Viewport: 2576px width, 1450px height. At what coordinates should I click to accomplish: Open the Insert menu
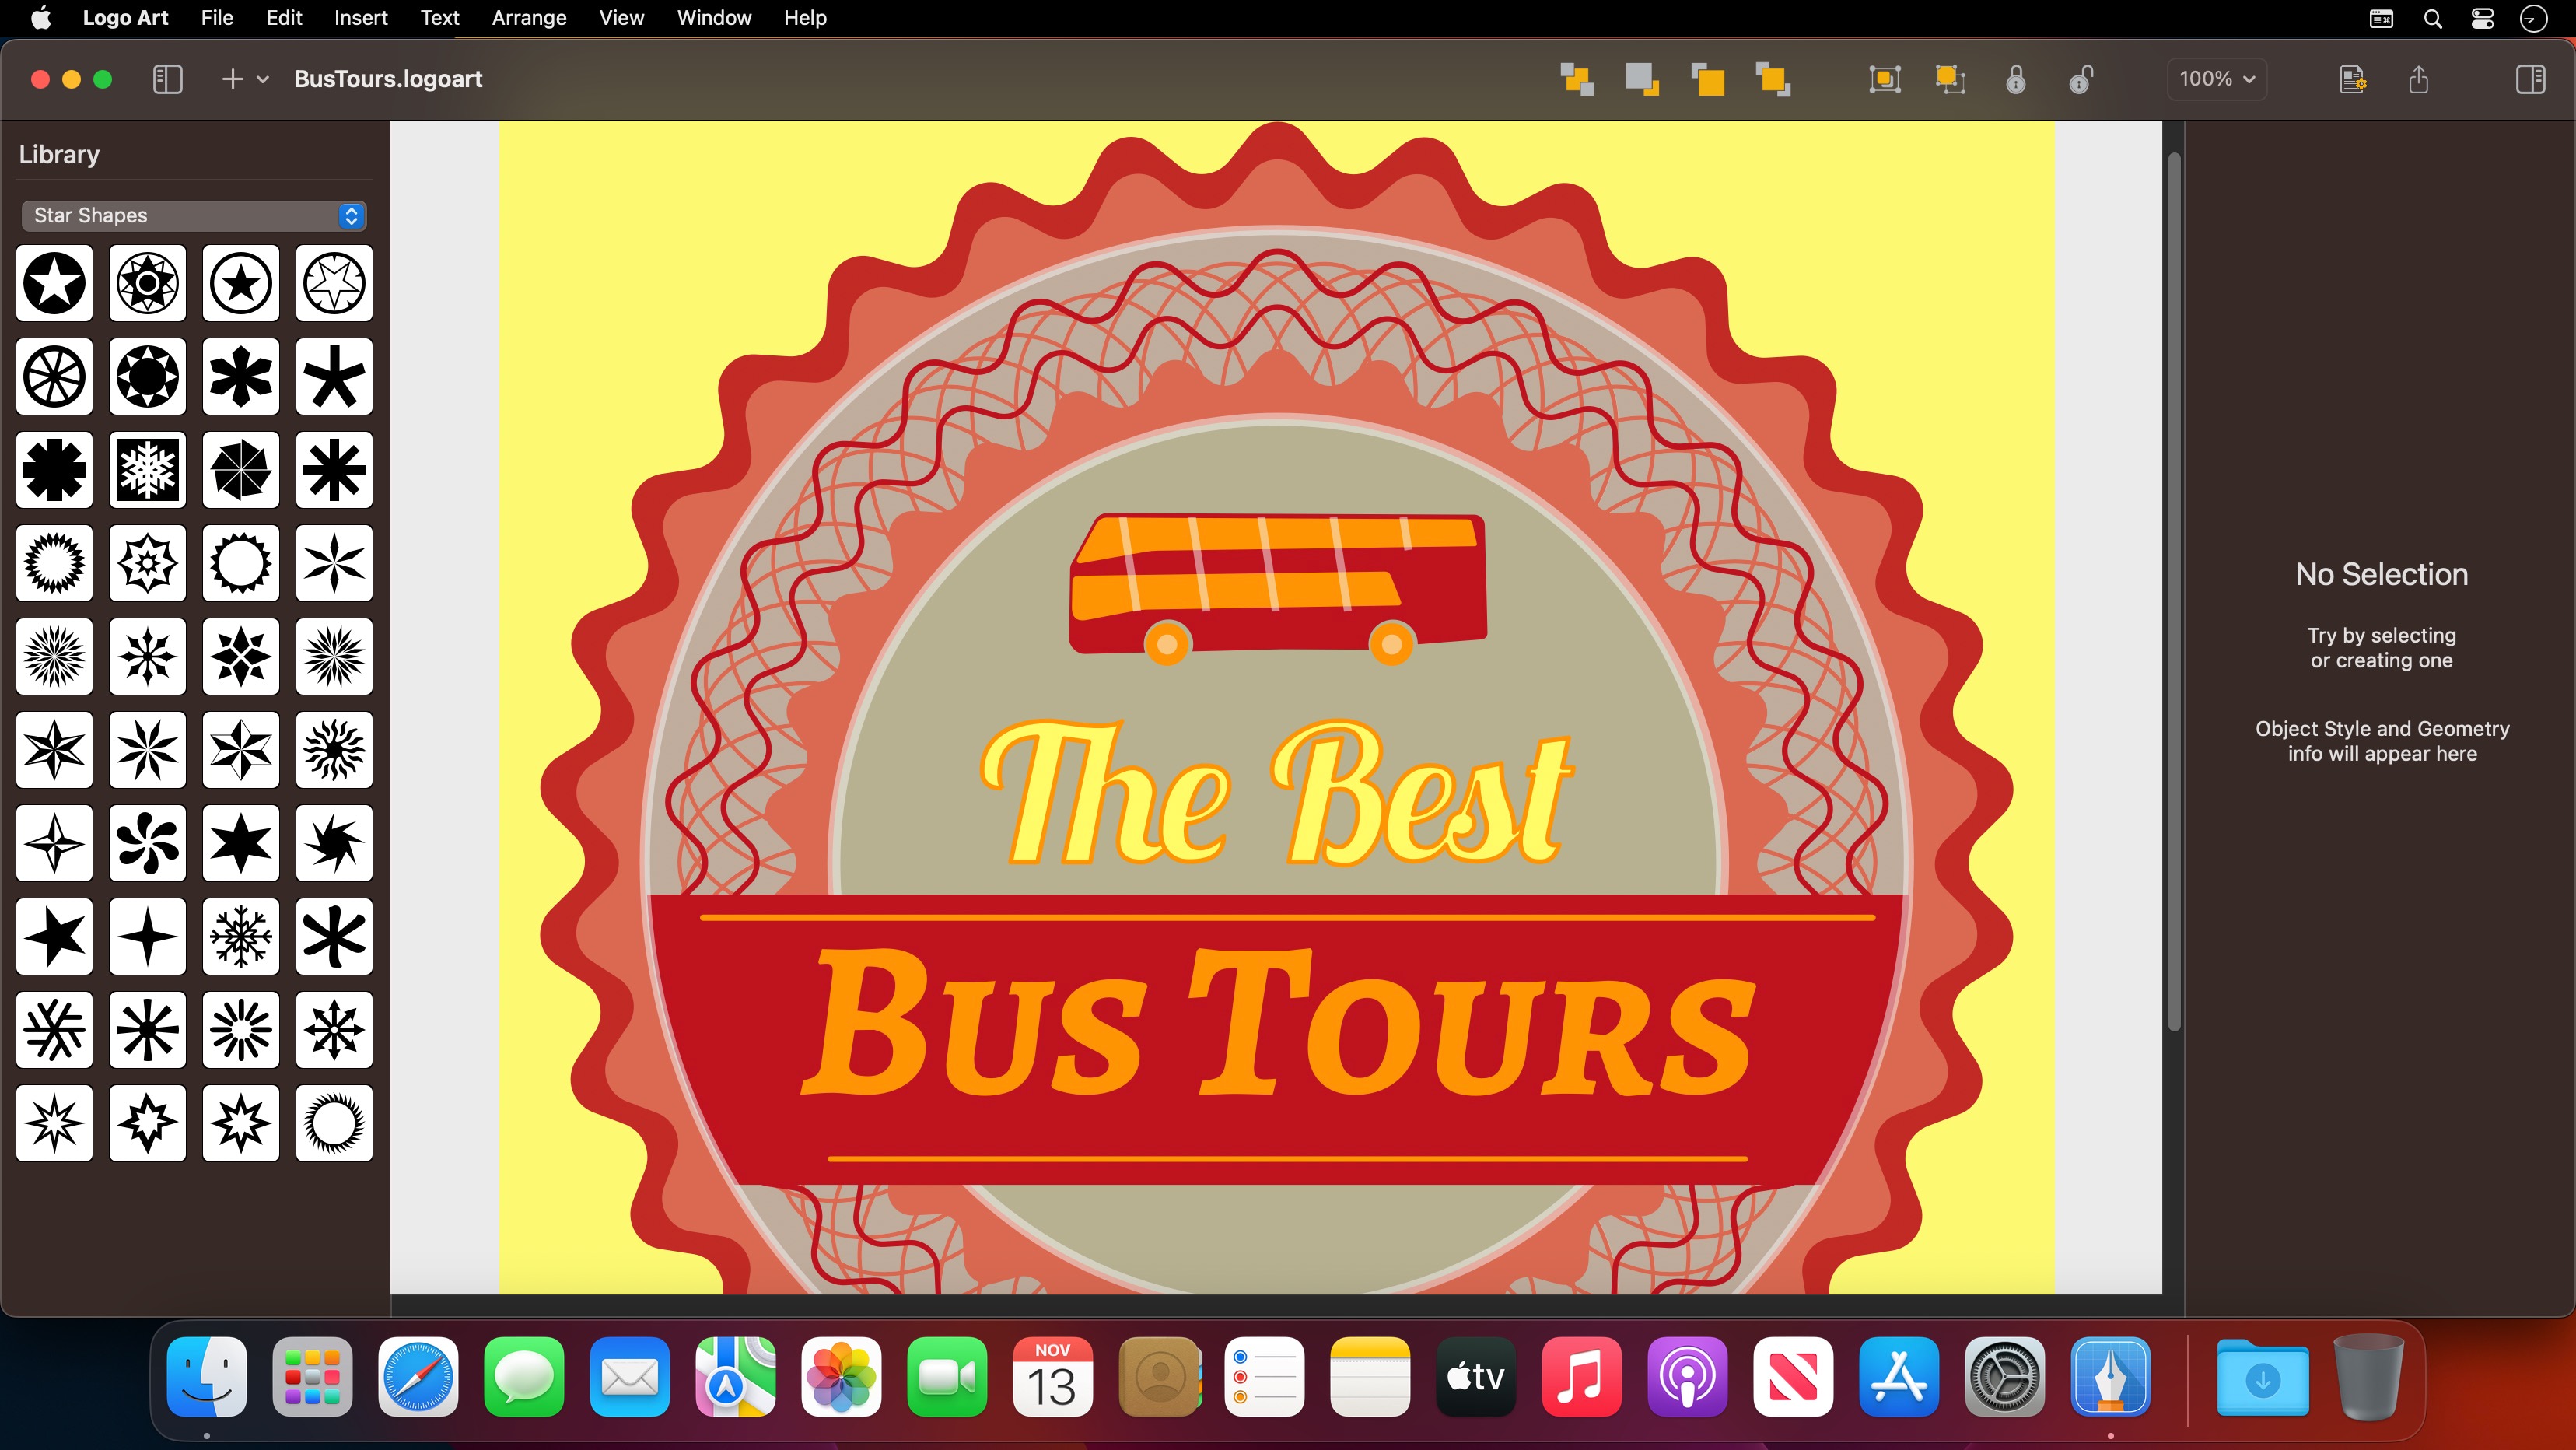360,18
